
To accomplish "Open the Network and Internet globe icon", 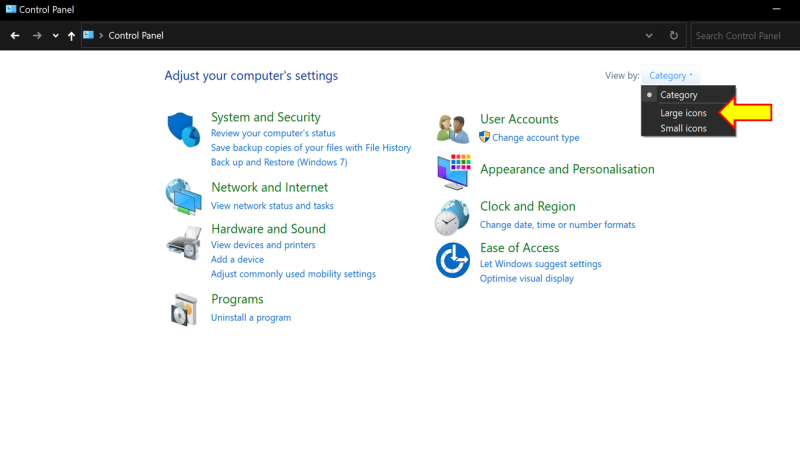I will pyautogui.click(x=183, y=196).
